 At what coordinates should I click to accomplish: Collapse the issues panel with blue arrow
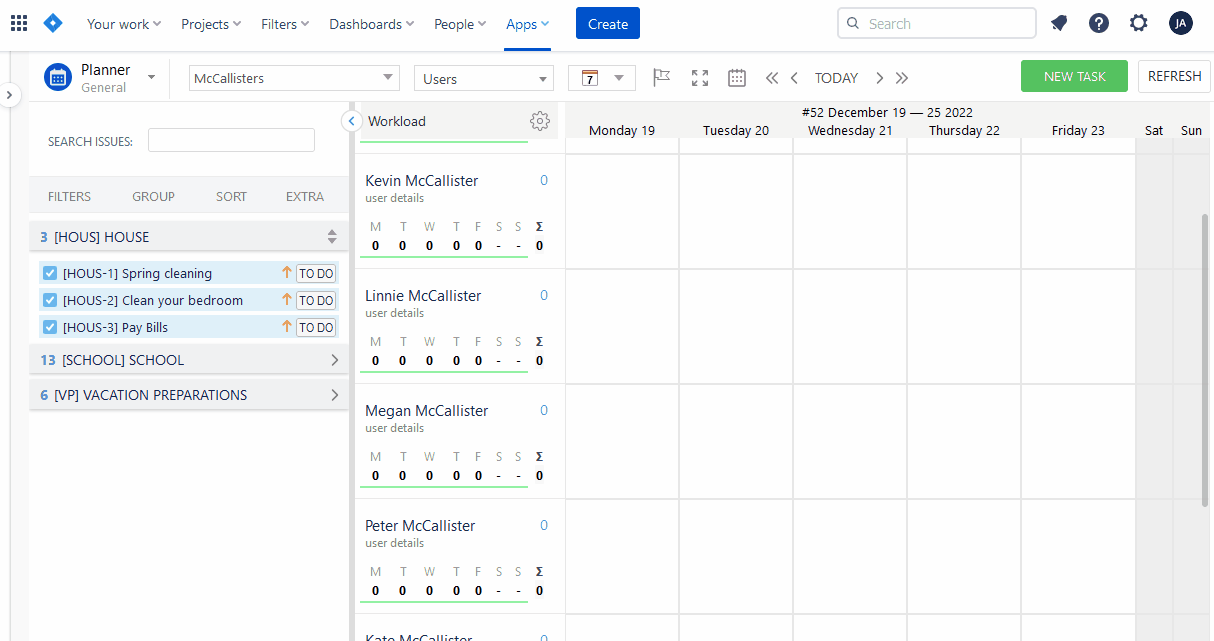click(351, 121)
